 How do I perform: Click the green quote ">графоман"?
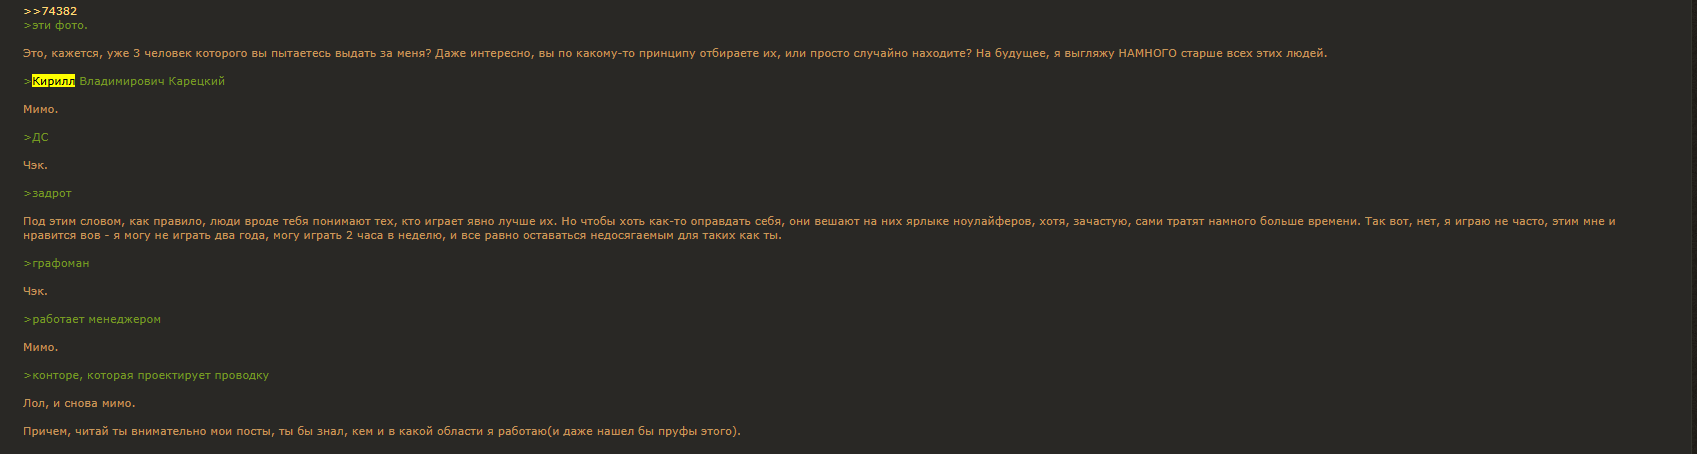click(x=56, y=263)
